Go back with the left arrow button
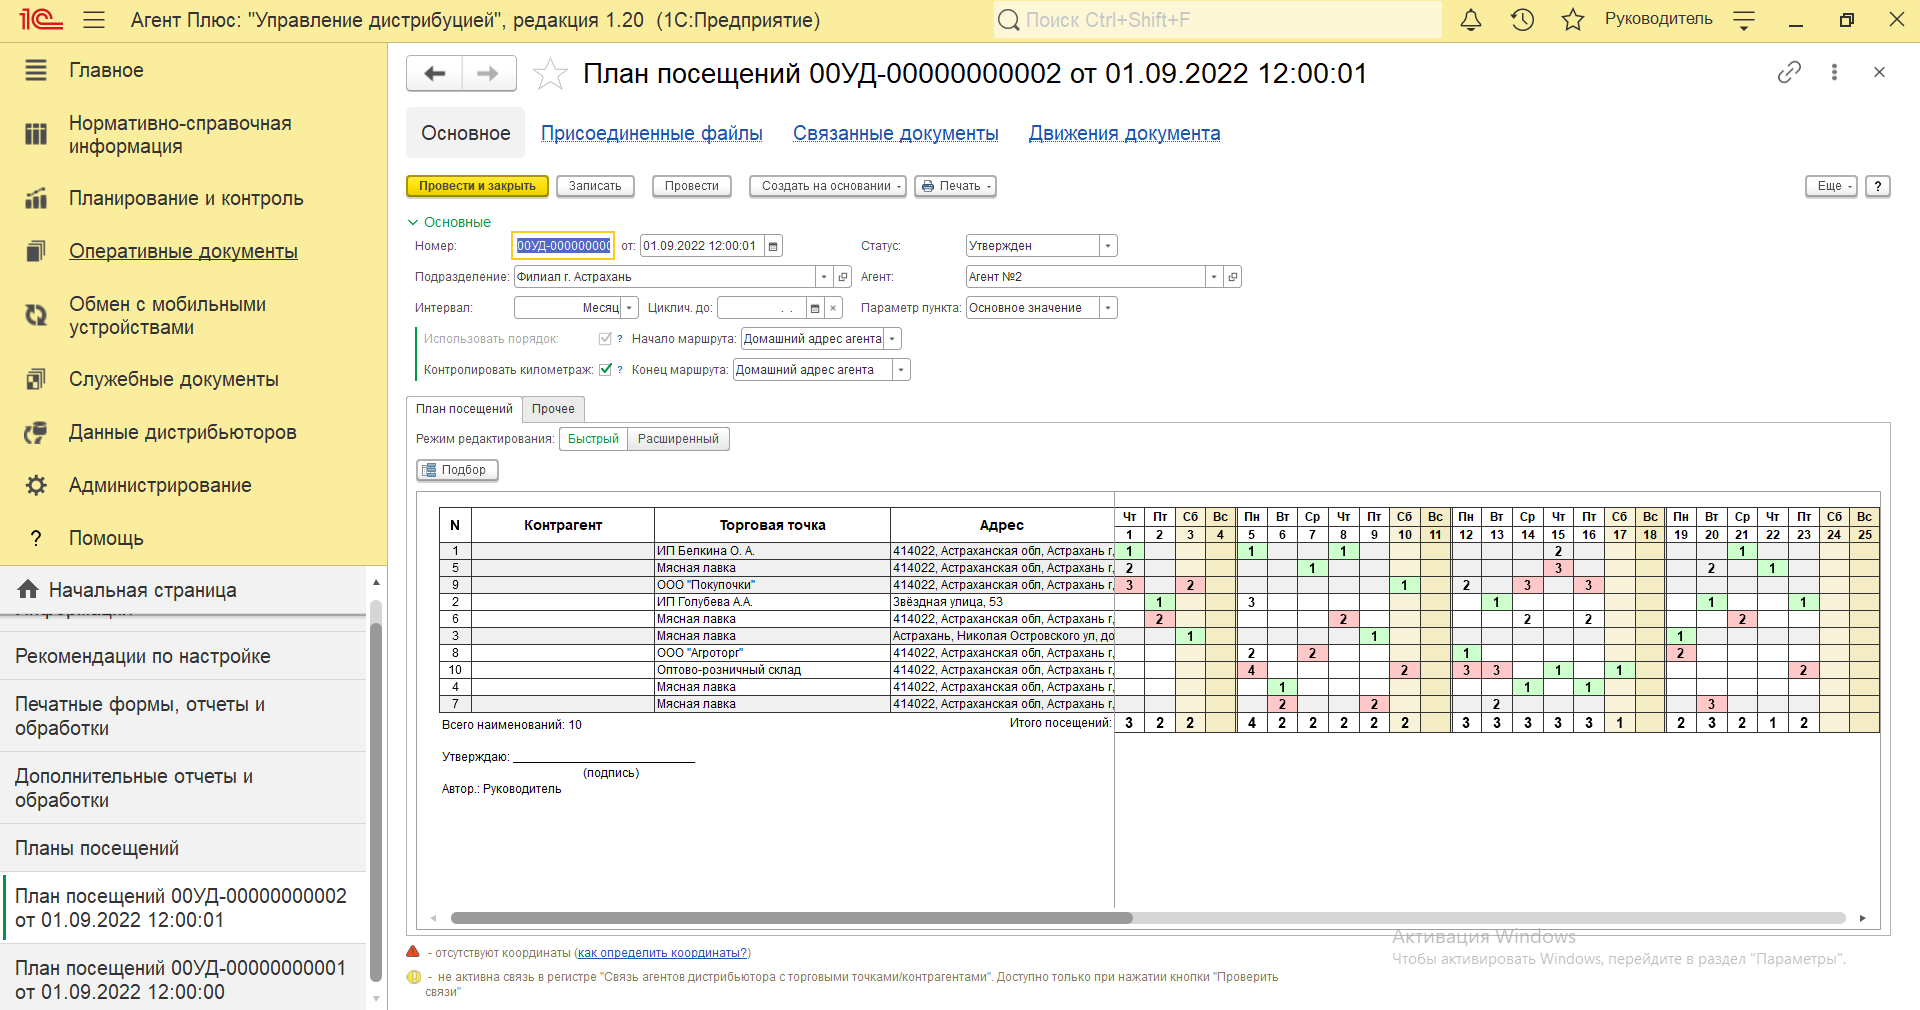Viewport: 1920px width, 1010px height. click(435, 73)
